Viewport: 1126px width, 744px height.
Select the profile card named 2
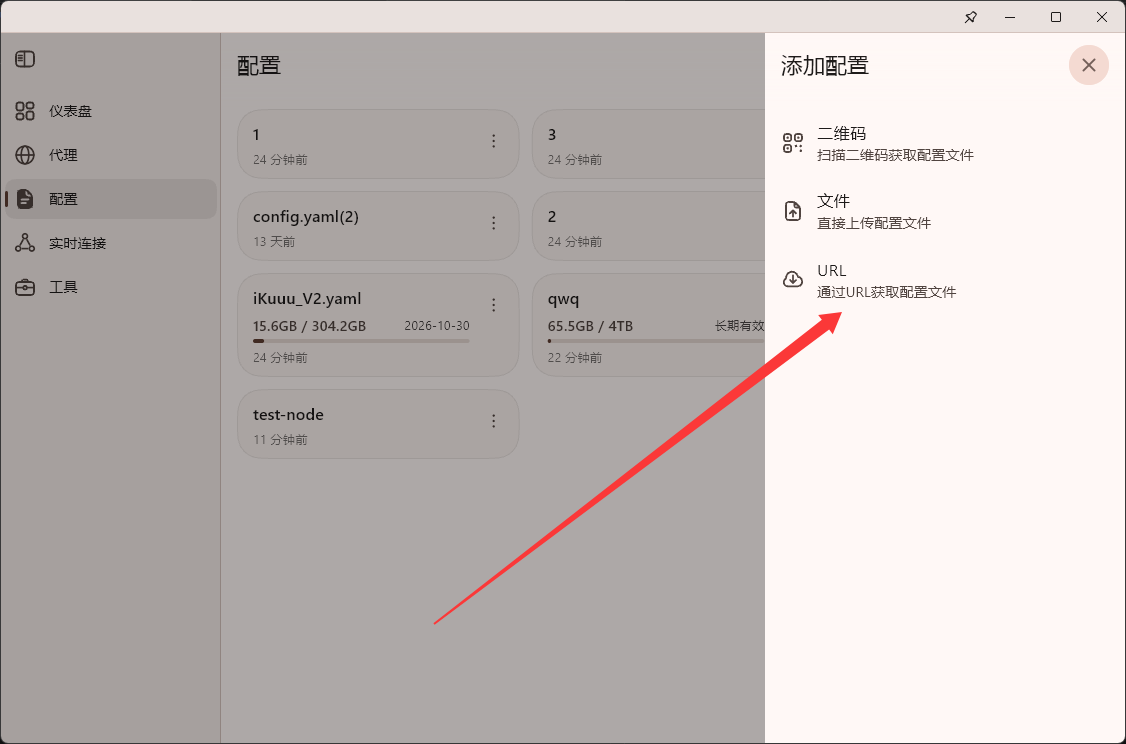(648, 225)
